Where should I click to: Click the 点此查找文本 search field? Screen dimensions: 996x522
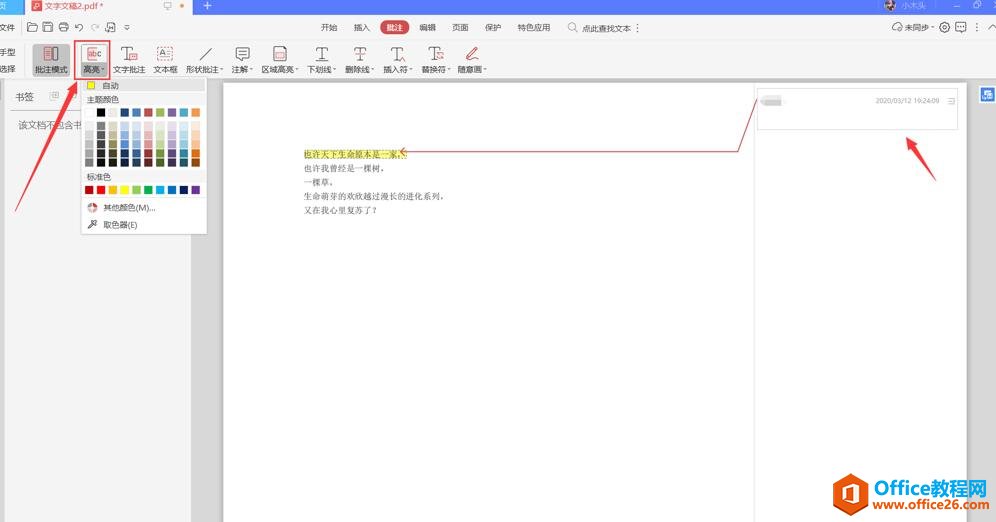[x=605, y=28]
